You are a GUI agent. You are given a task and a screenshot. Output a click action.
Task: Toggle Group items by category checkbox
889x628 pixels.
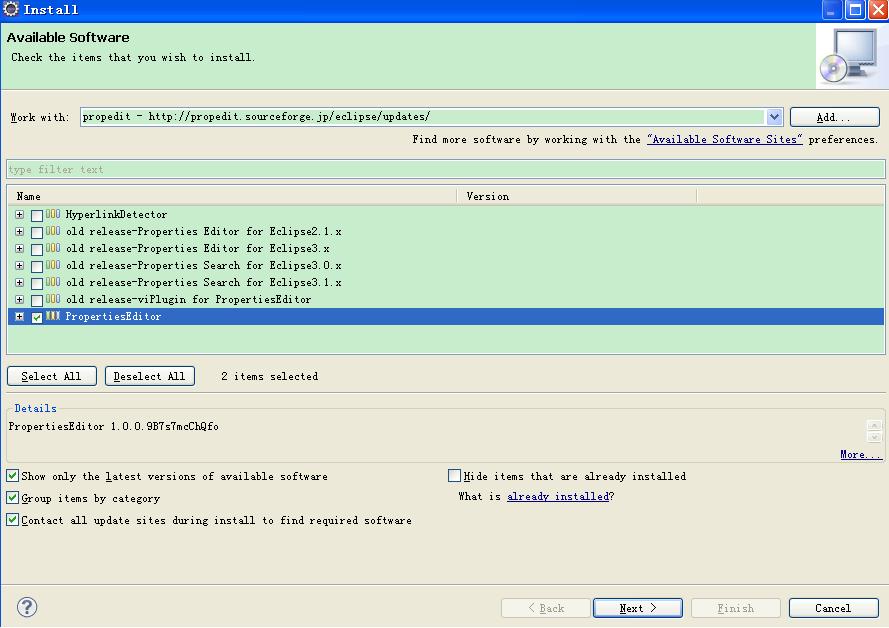[12, 498]
